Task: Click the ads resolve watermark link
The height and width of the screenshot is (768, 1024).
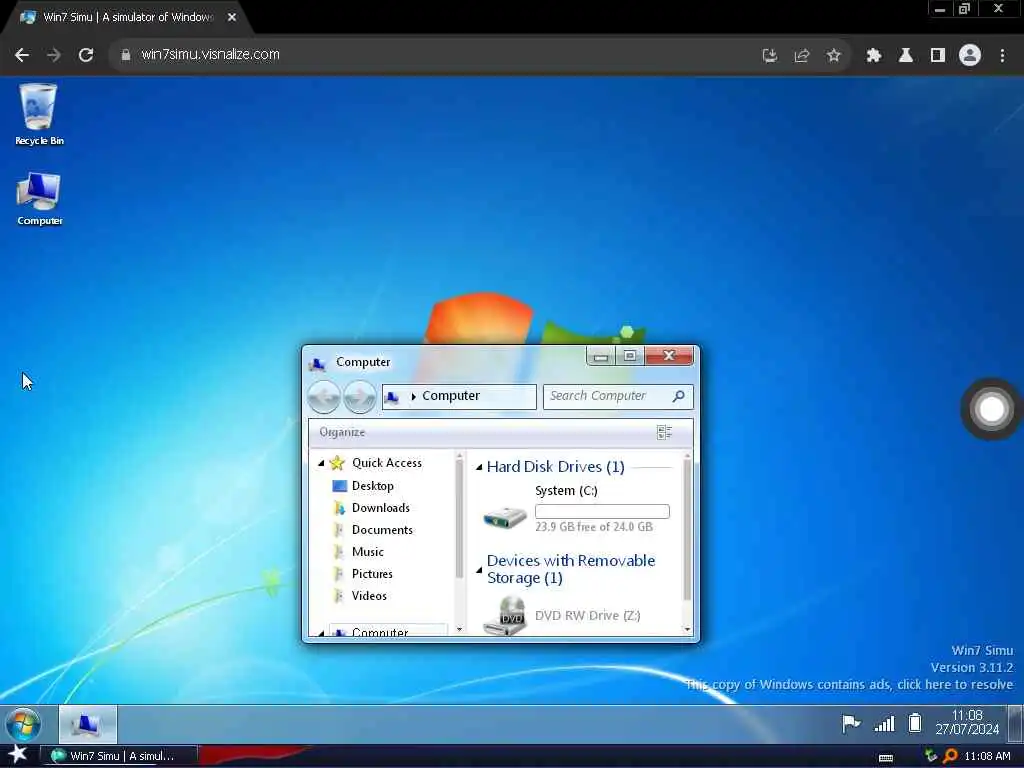Action: [849, 684]
